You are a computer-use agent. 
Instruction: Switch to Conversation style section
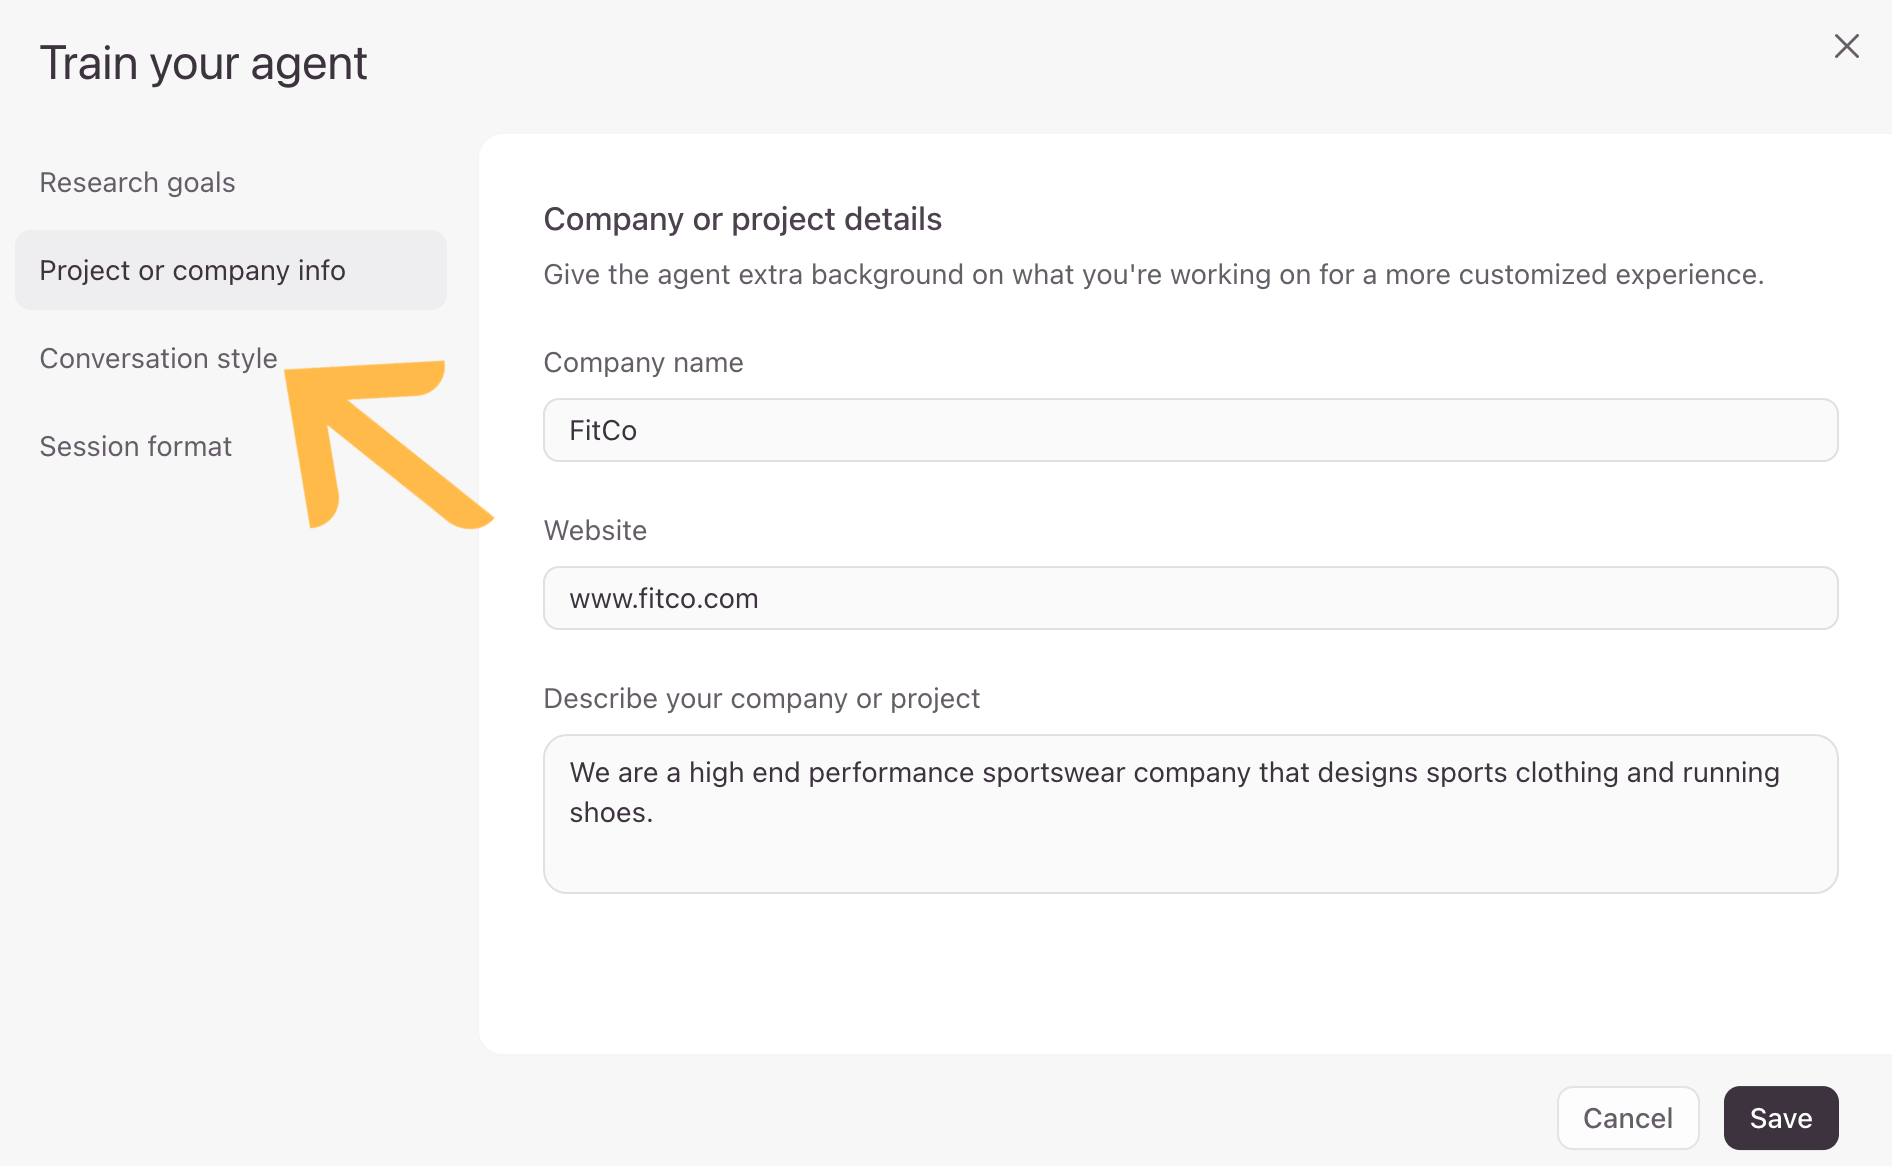[x=158, y=358]
